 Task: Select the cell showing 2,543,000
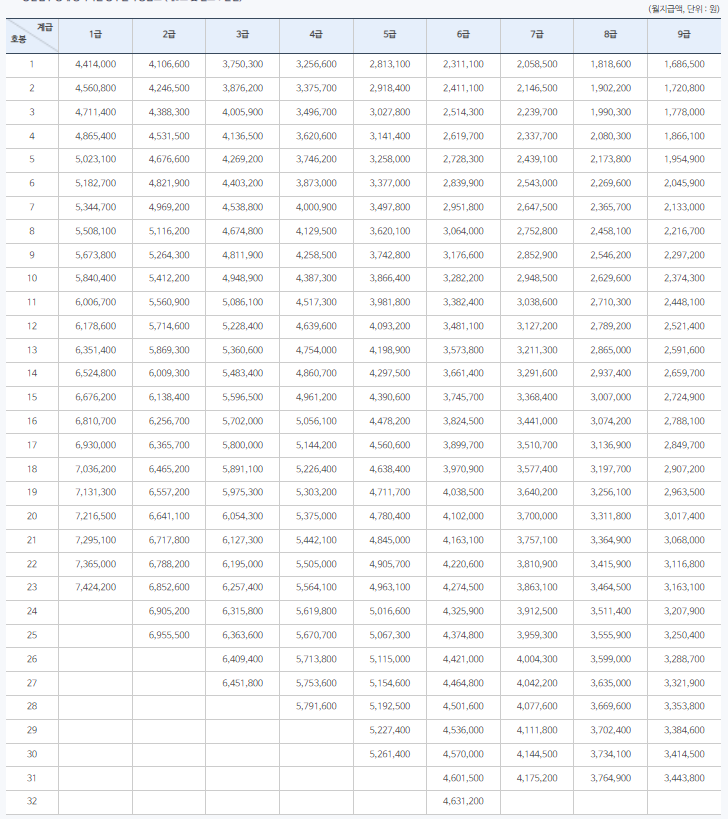click(537, 183)
